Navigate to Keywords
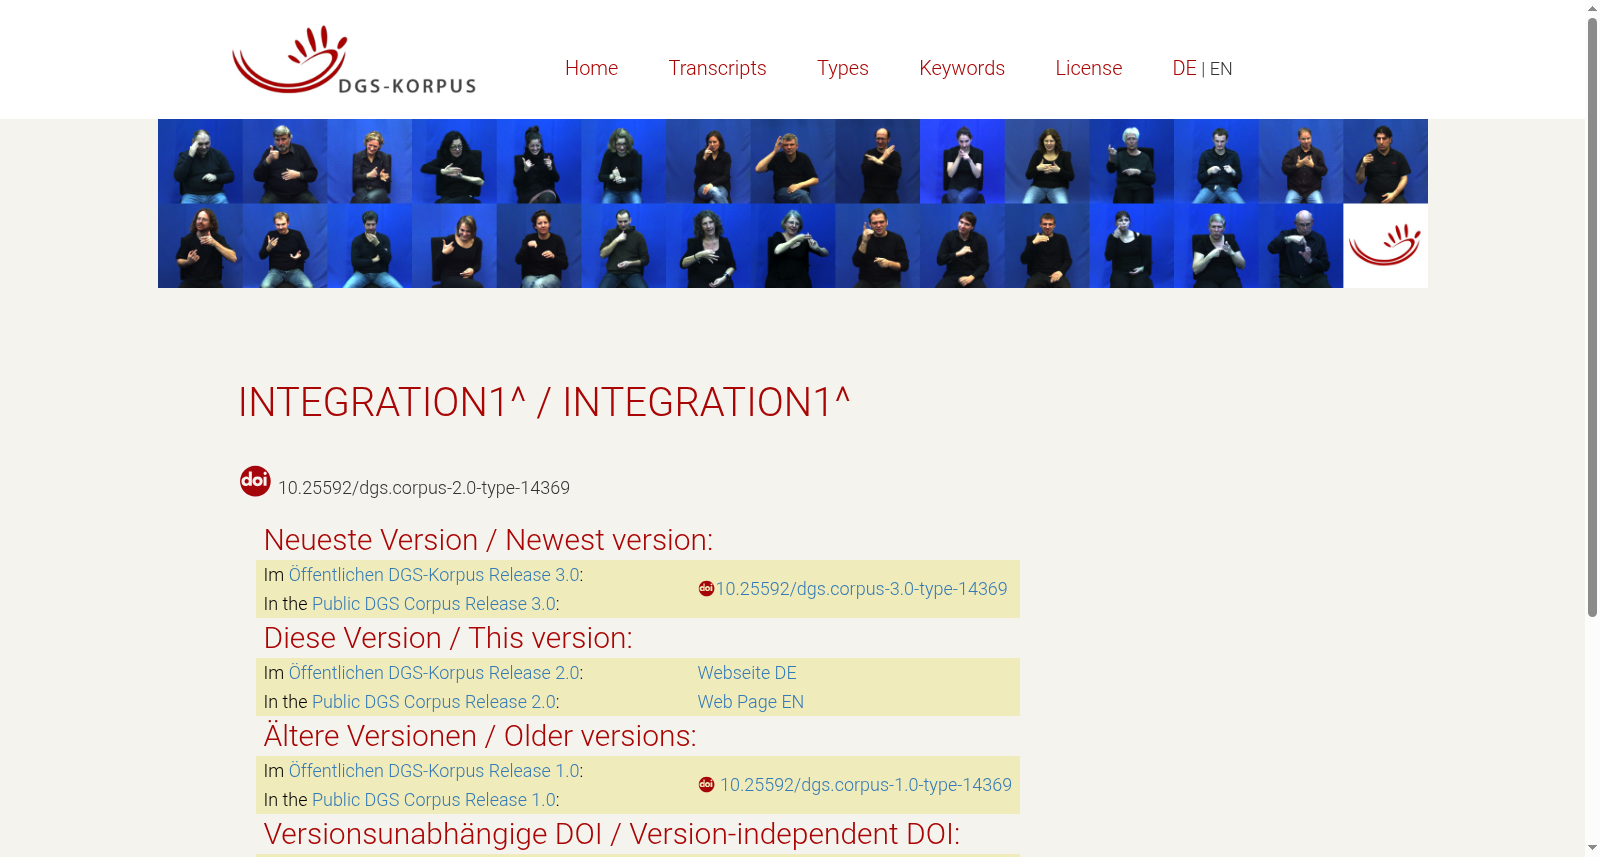Image resolution: width=1600 pixels, height=857 pixels. (962, 68)
